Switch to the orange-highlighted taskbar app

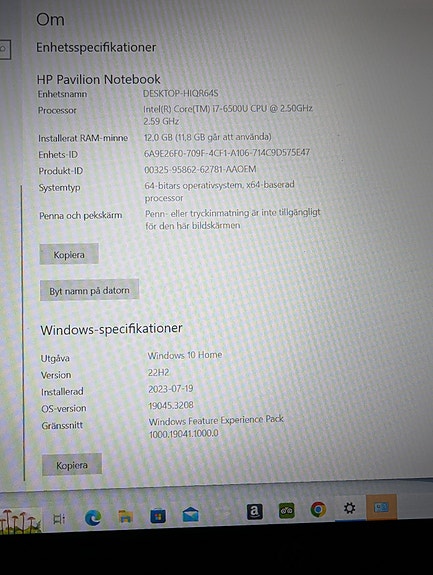[x=381, y=507]
